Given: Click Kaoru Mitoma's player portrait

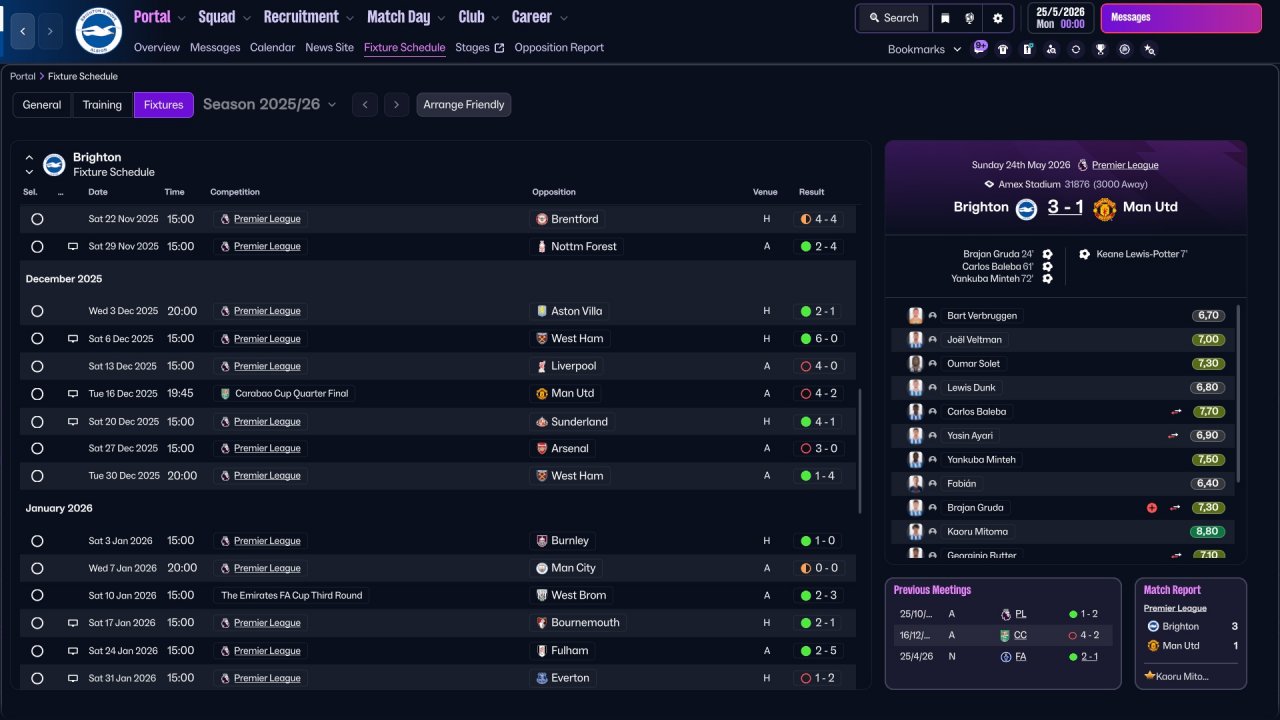Looking at the screenshot, I should 915,532.
